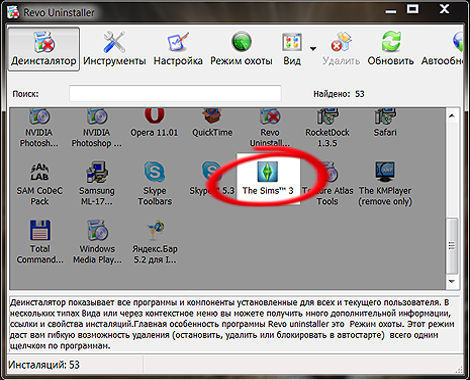Select the Skype Toolbars entry
This screenshot has height=380, width=470.
coord(155,183)
